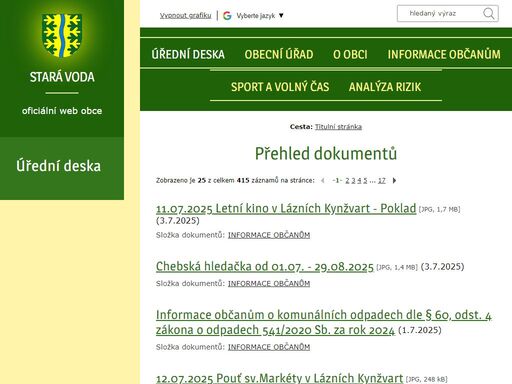Click INFORMACE OBČANŮM folder under Chebská hledačka
Image resolution: width=512 pixels, height=384 pixels.
[x=269, y=283]
